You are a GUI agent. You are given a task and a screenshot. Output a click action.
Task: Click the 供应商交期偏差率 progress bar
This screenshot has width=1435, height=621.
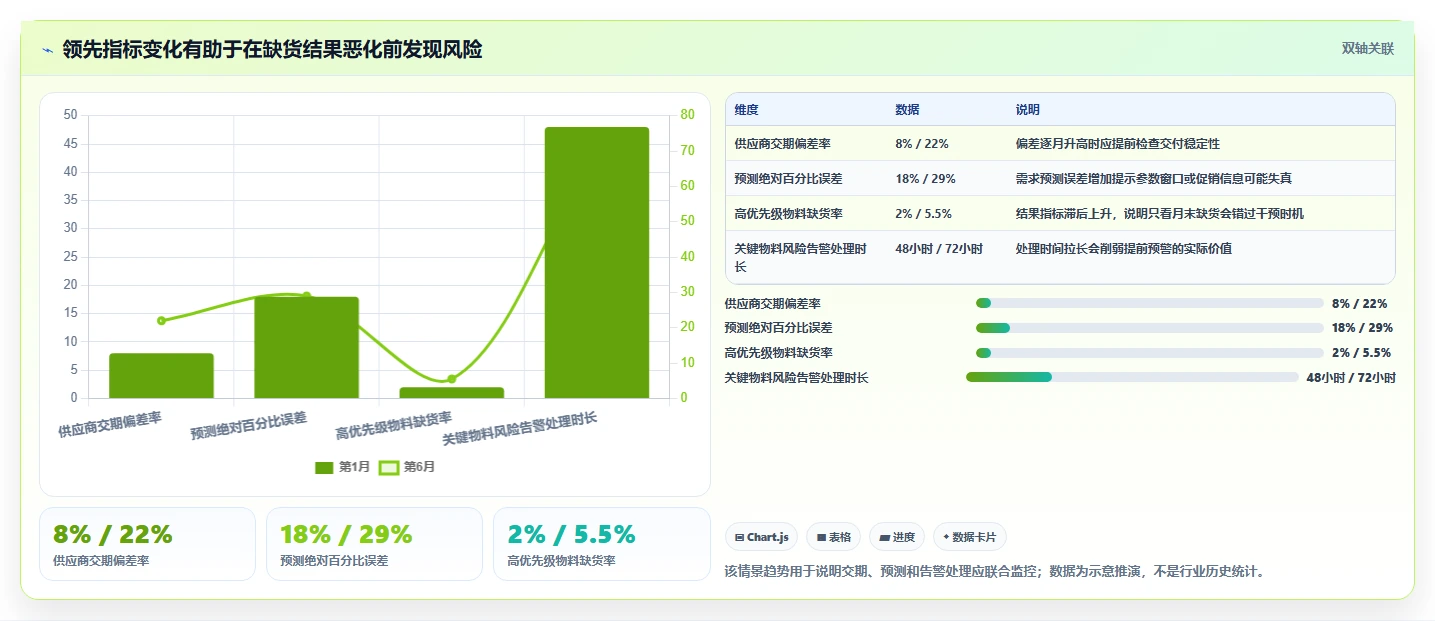1150,303
